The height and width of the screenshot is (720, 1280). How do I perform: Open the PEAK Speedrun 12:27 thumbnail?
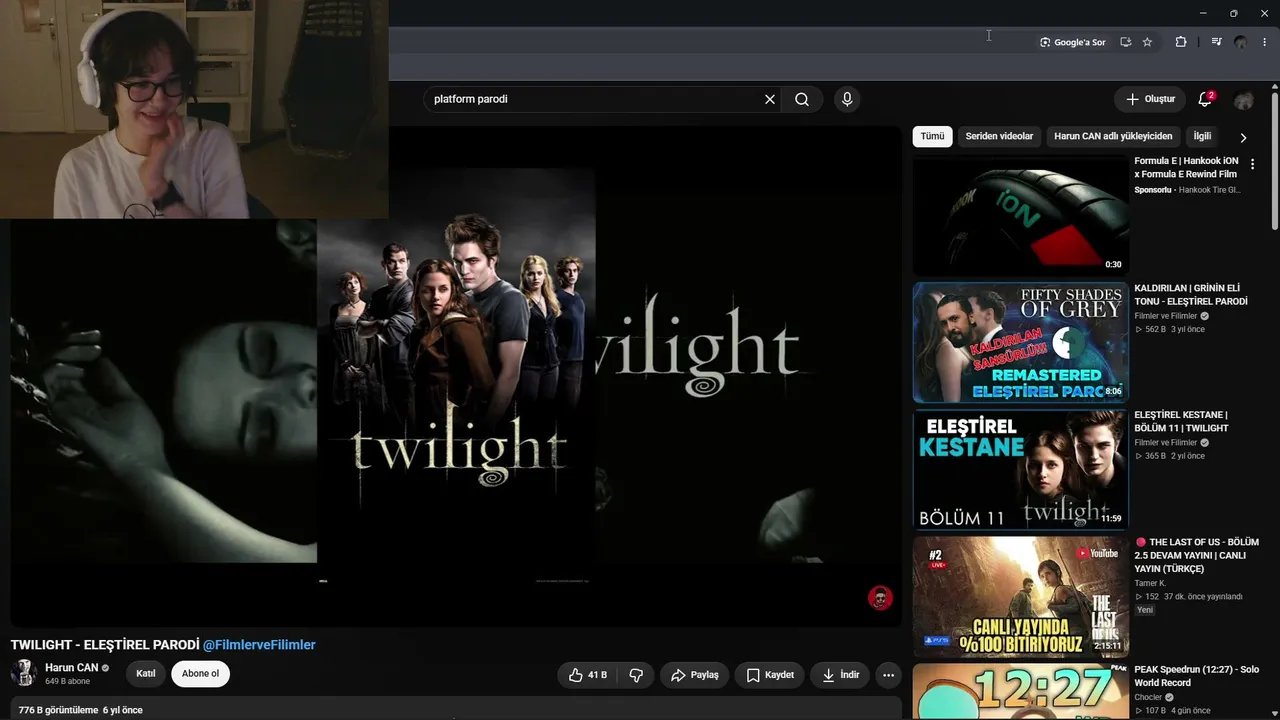click(1020, 691)
